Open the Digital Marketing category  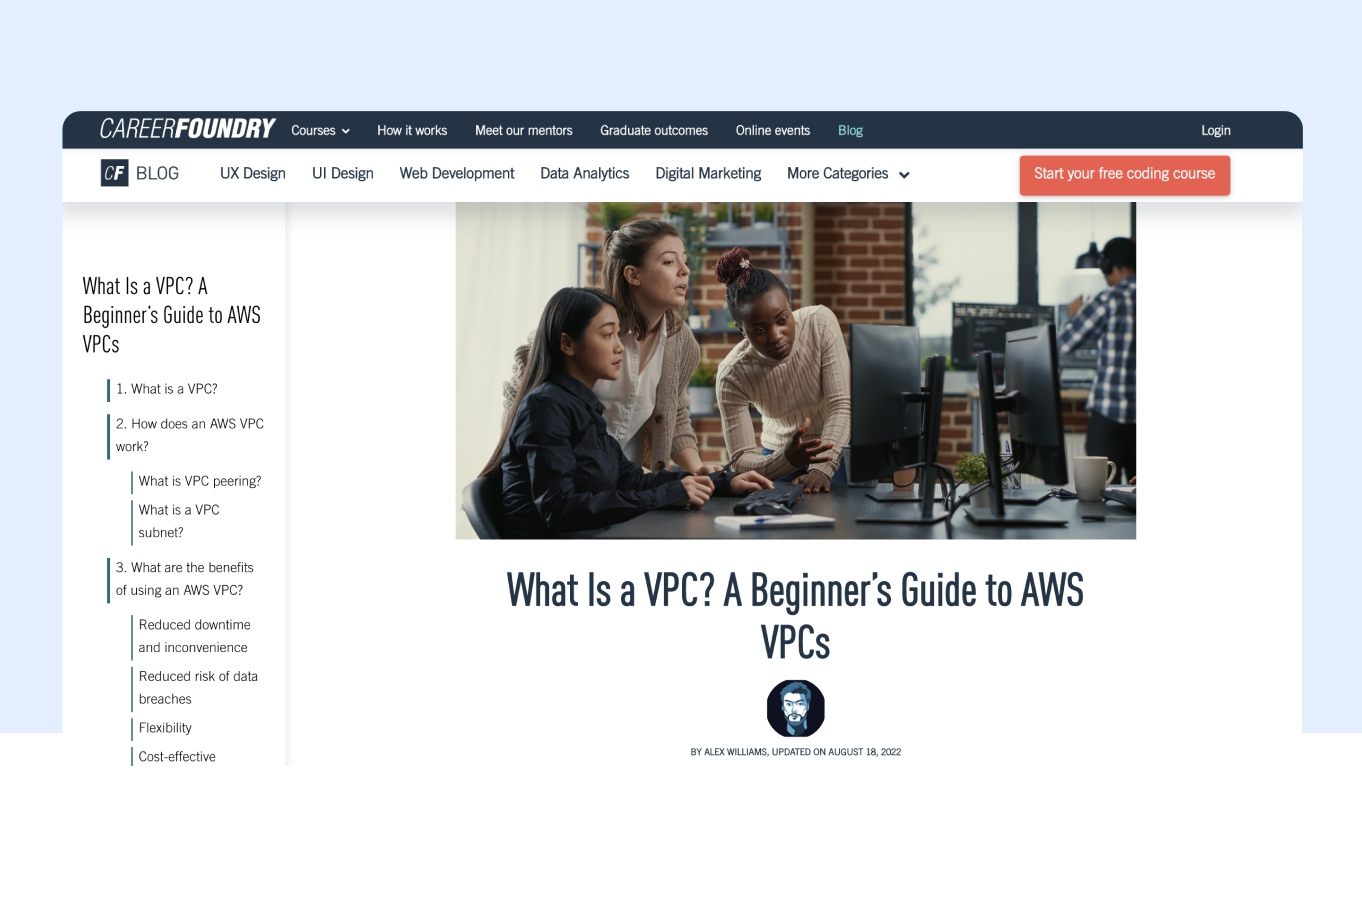coord(708,173)
